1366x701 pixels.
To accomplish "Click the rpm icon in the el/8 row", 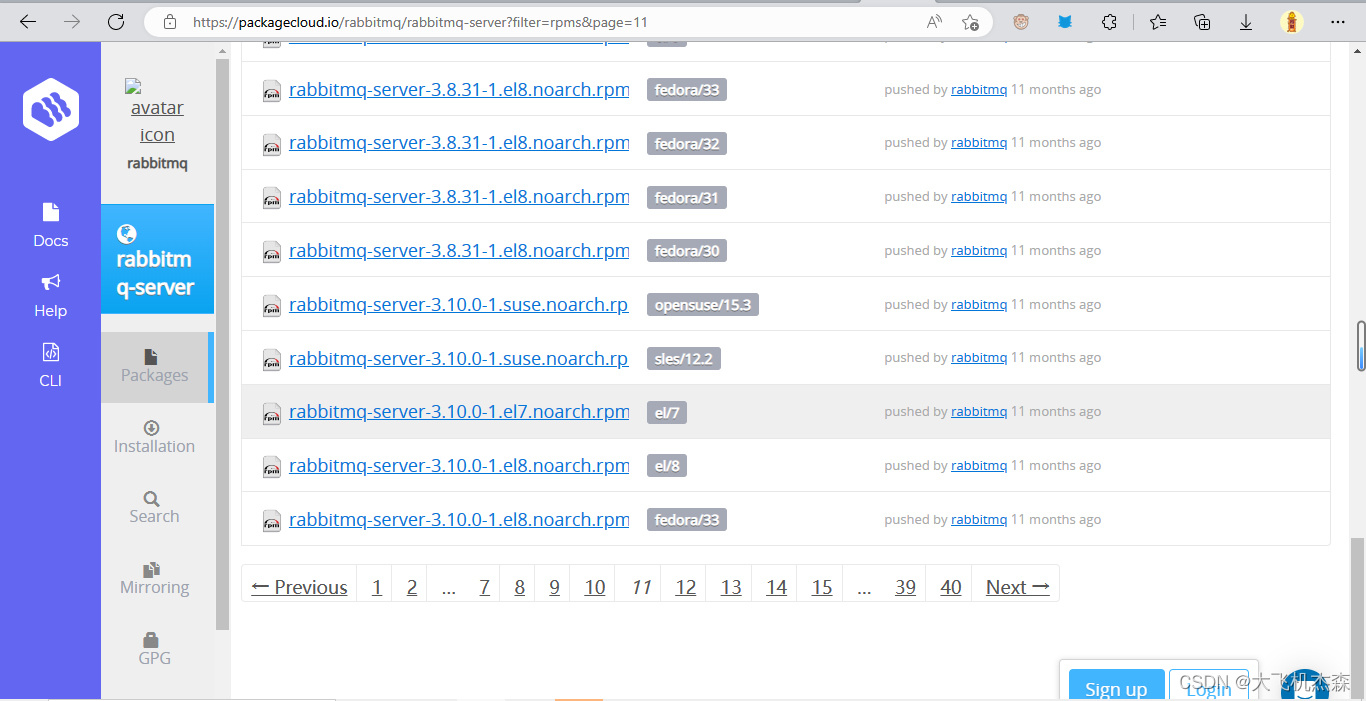I will coord(271,467).
